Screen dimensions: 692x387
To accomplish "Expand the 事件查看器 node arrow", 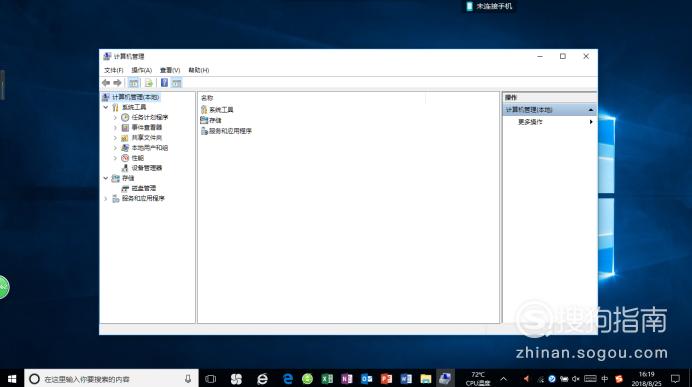I will [115, 128].
